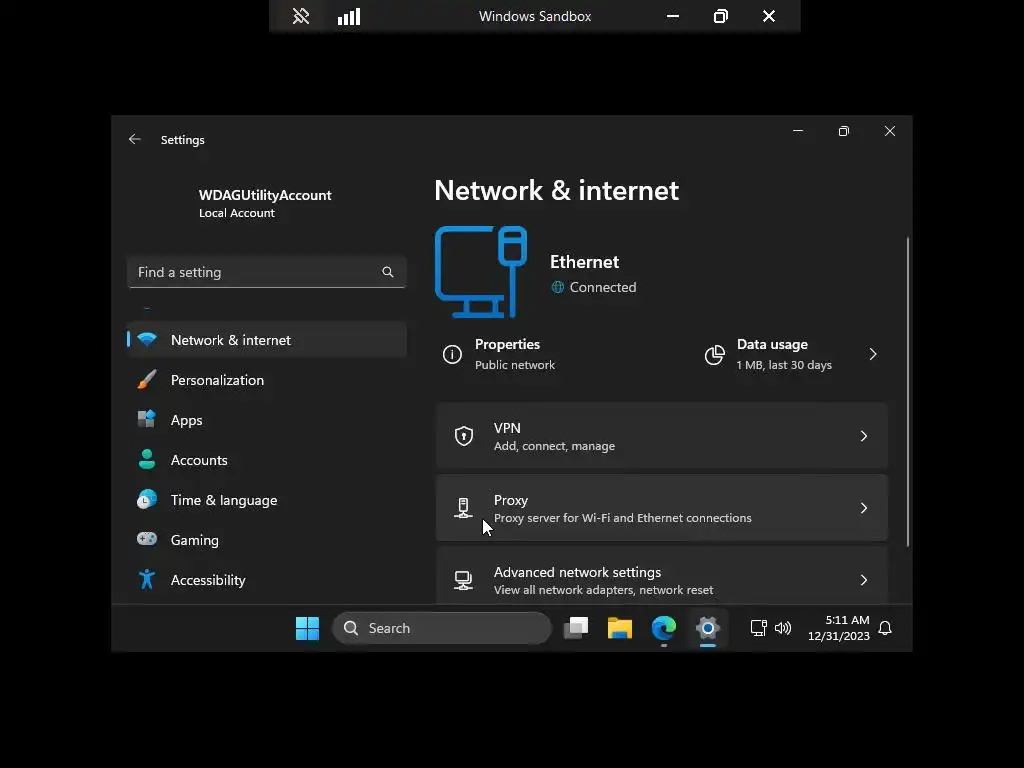Click the Wi-Fi icon beside Network & internet

[147, 340]
